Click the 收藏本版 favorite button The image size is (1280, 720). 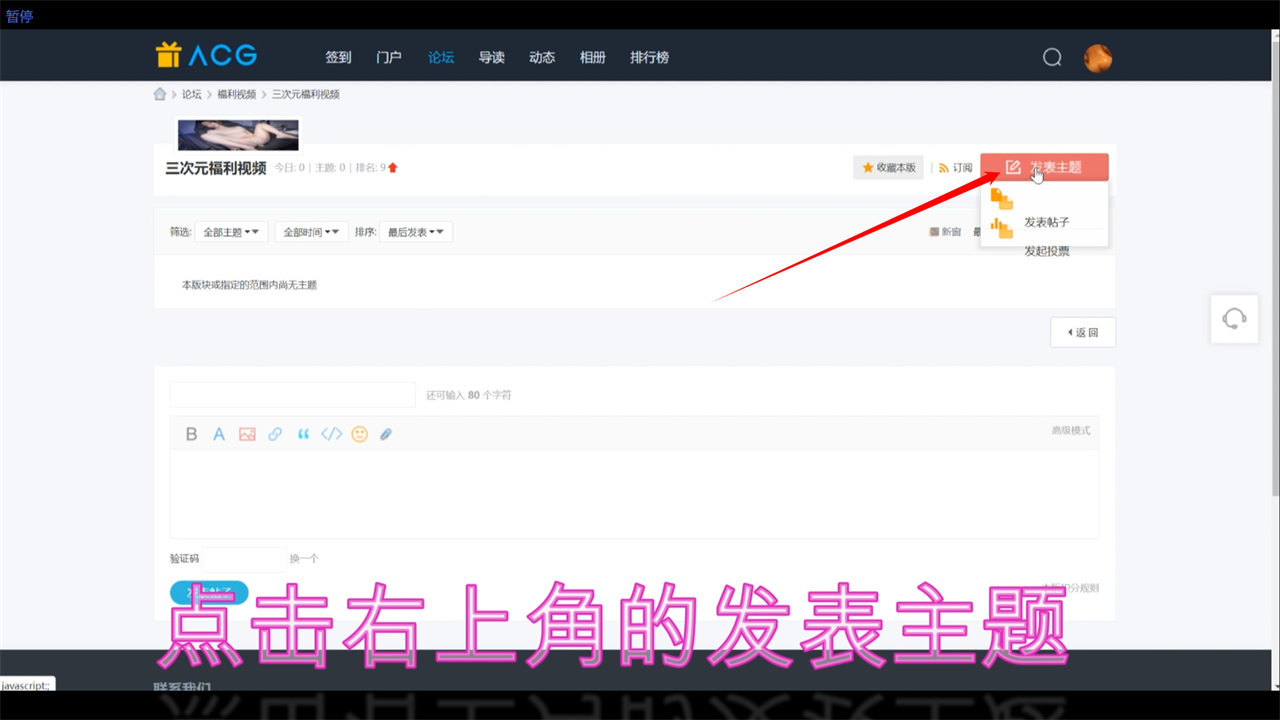888,168
